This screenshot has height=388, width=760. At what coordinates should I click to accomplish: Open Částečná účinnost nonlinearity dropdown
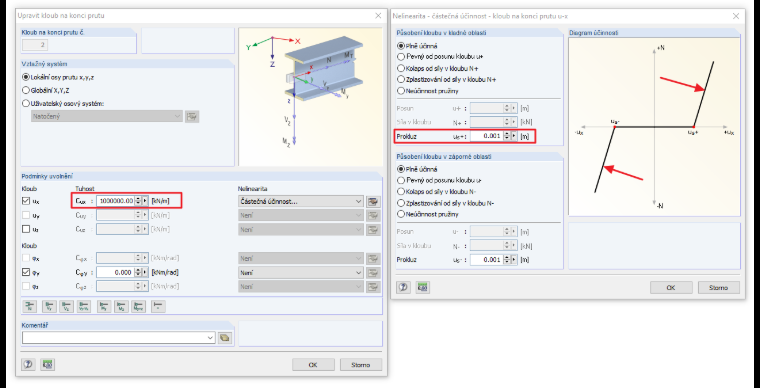(x=301, y=202)
